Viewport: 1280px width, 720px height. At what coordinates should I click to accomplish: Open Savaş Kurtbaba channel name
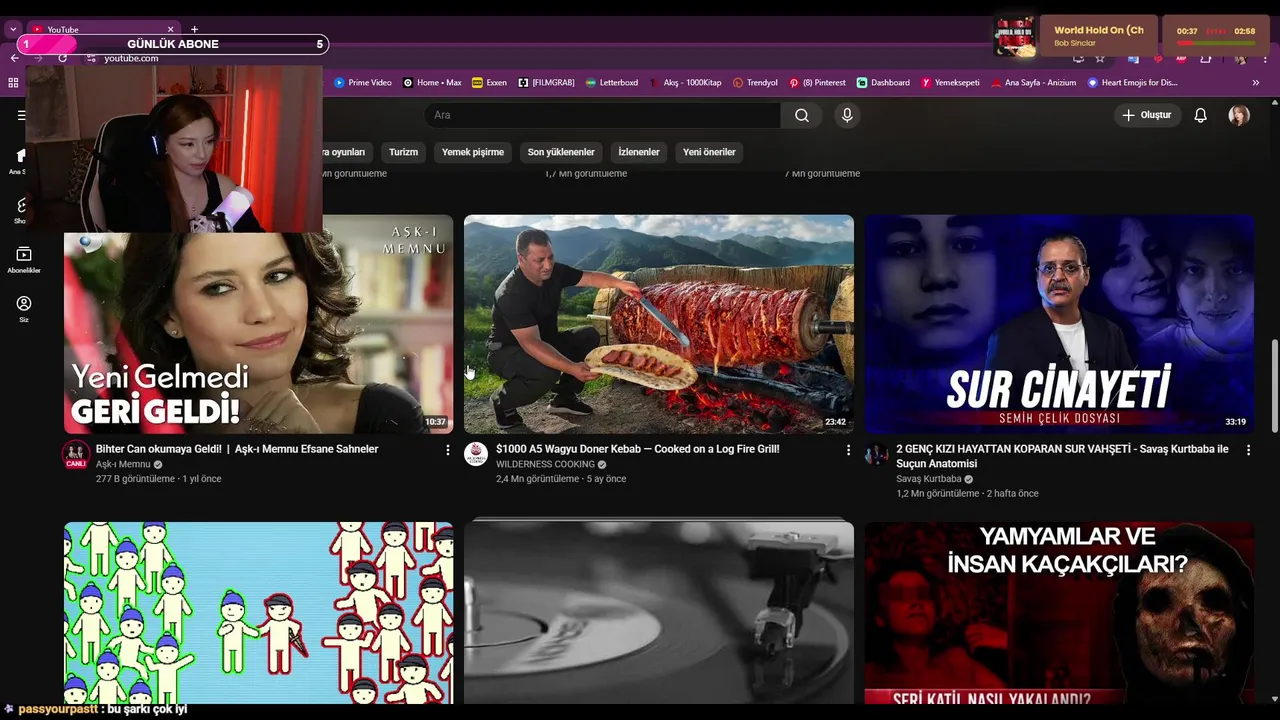[928, 479]
